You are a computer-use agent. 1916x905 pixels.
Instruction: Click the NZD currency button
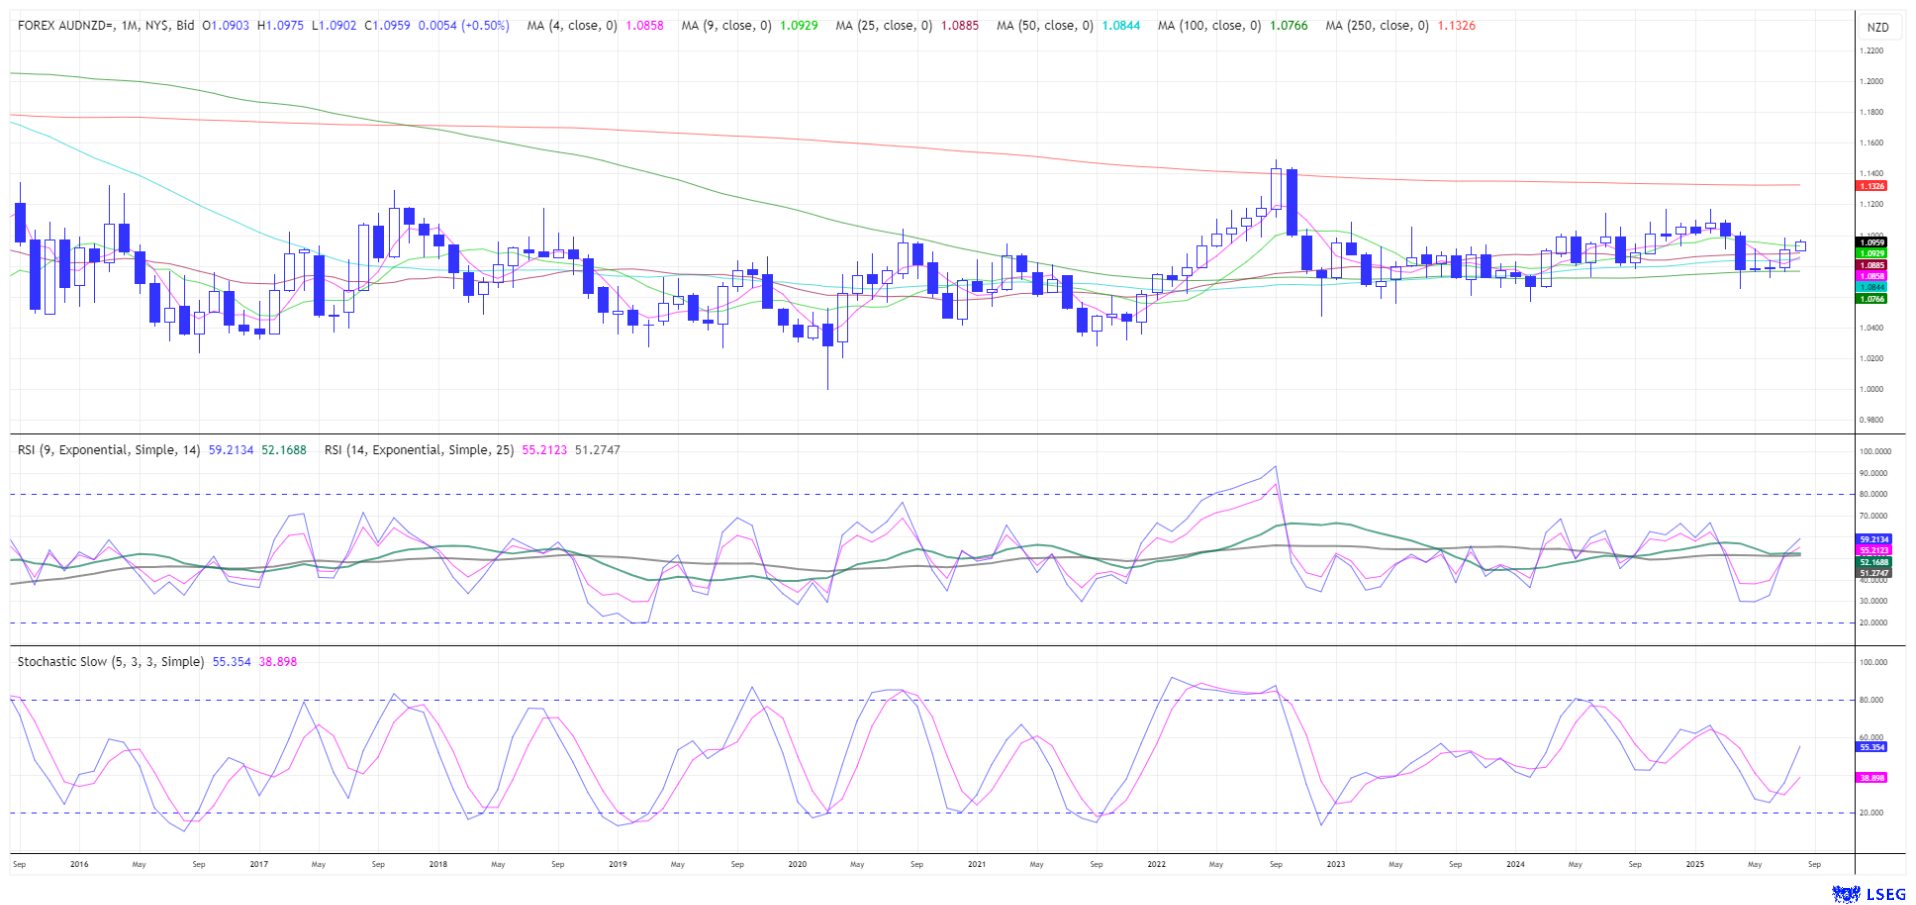click(1877, 27)
